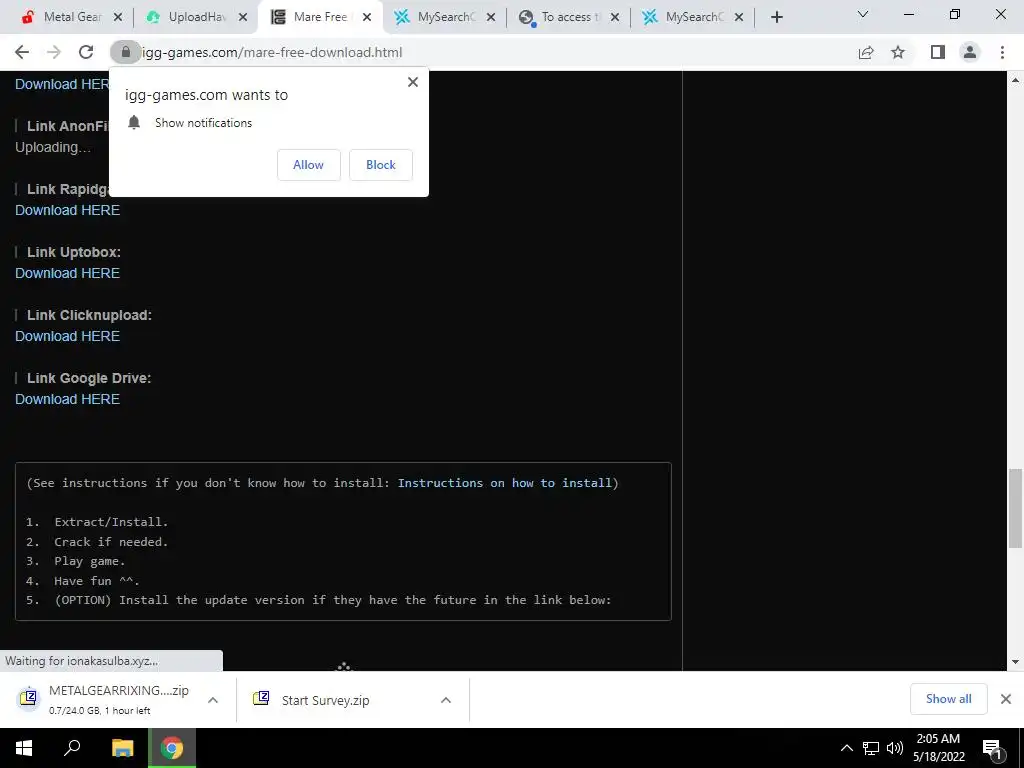Bookmark this tab with the star icon
This screenshot has height=768, width=1024.
pyautogui.click(x=898, y=52)
